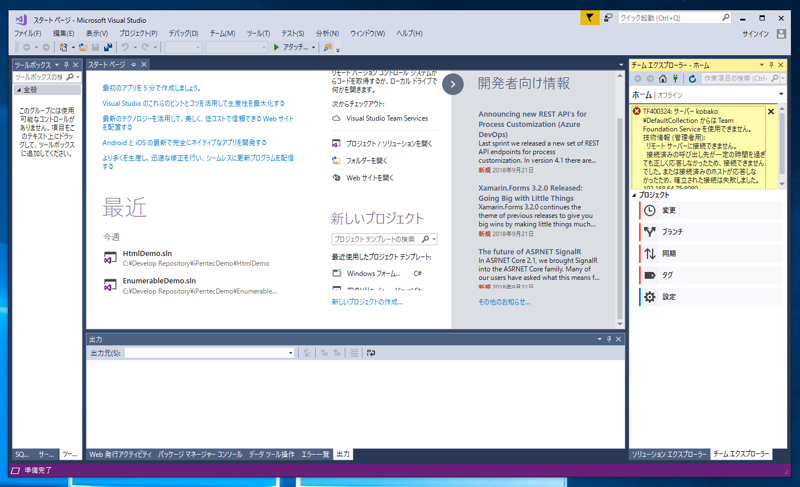Toggle word wrap icon in Output toolbar
The width and height of the screenshot is (800, 487).
tap(371, 353)
